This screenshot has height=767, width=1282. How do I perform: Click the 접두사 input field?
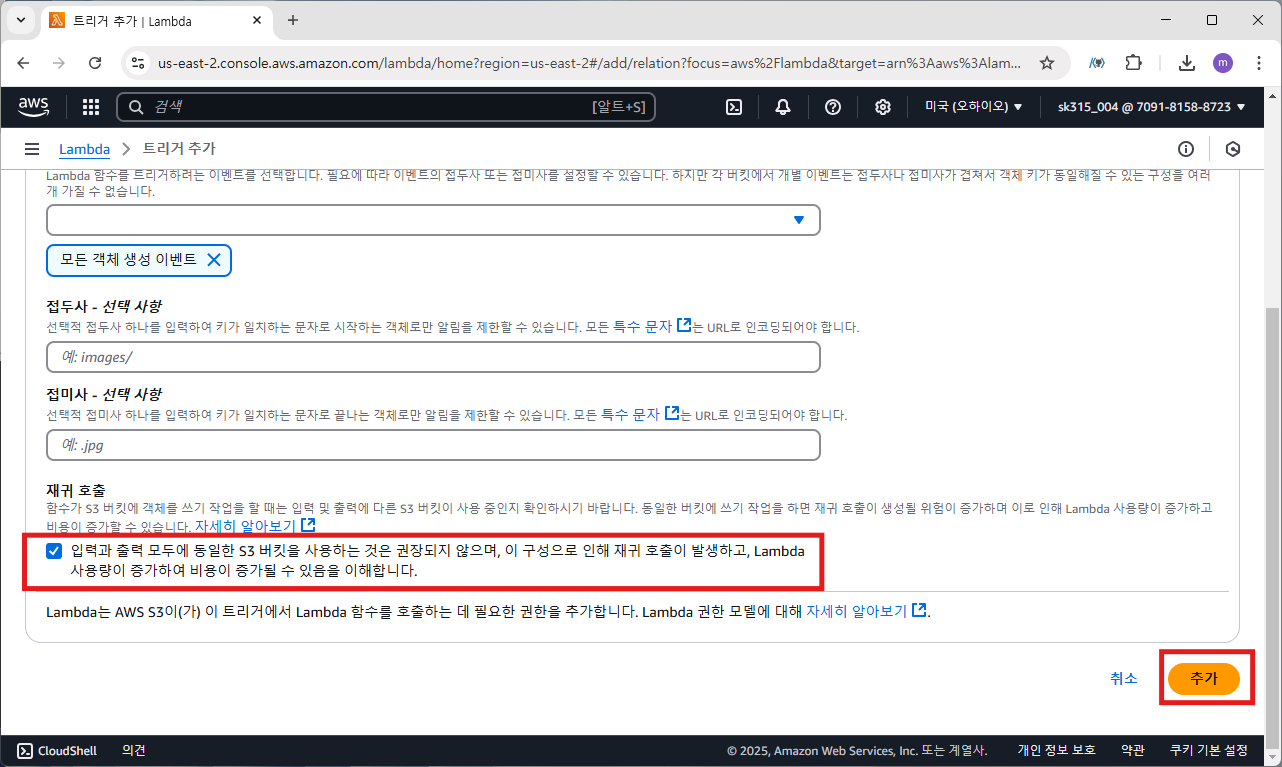pos(433,357)
